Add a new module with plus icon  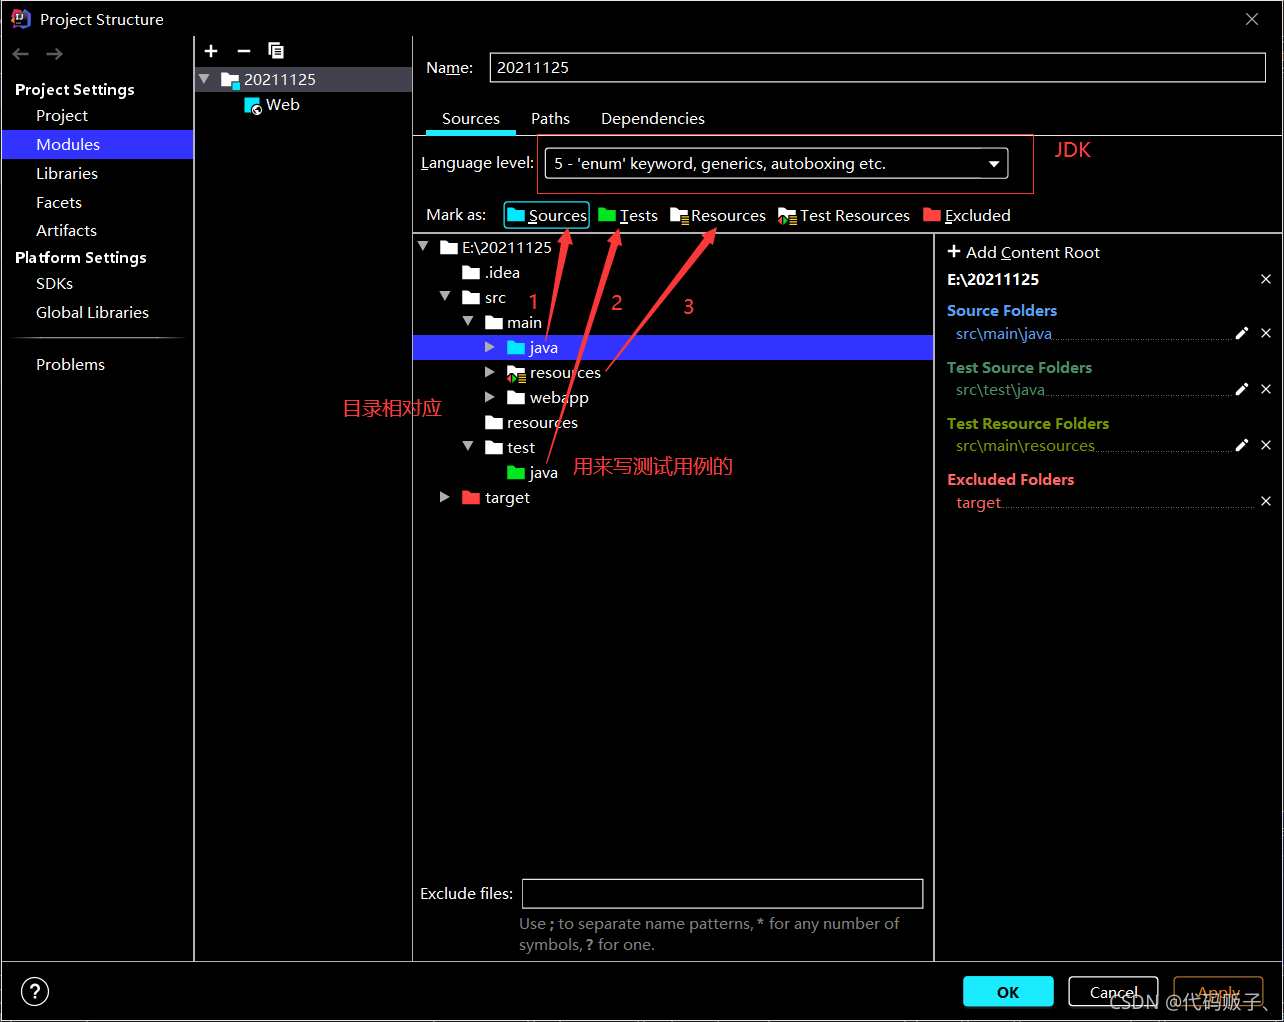[x=211, y=51]
